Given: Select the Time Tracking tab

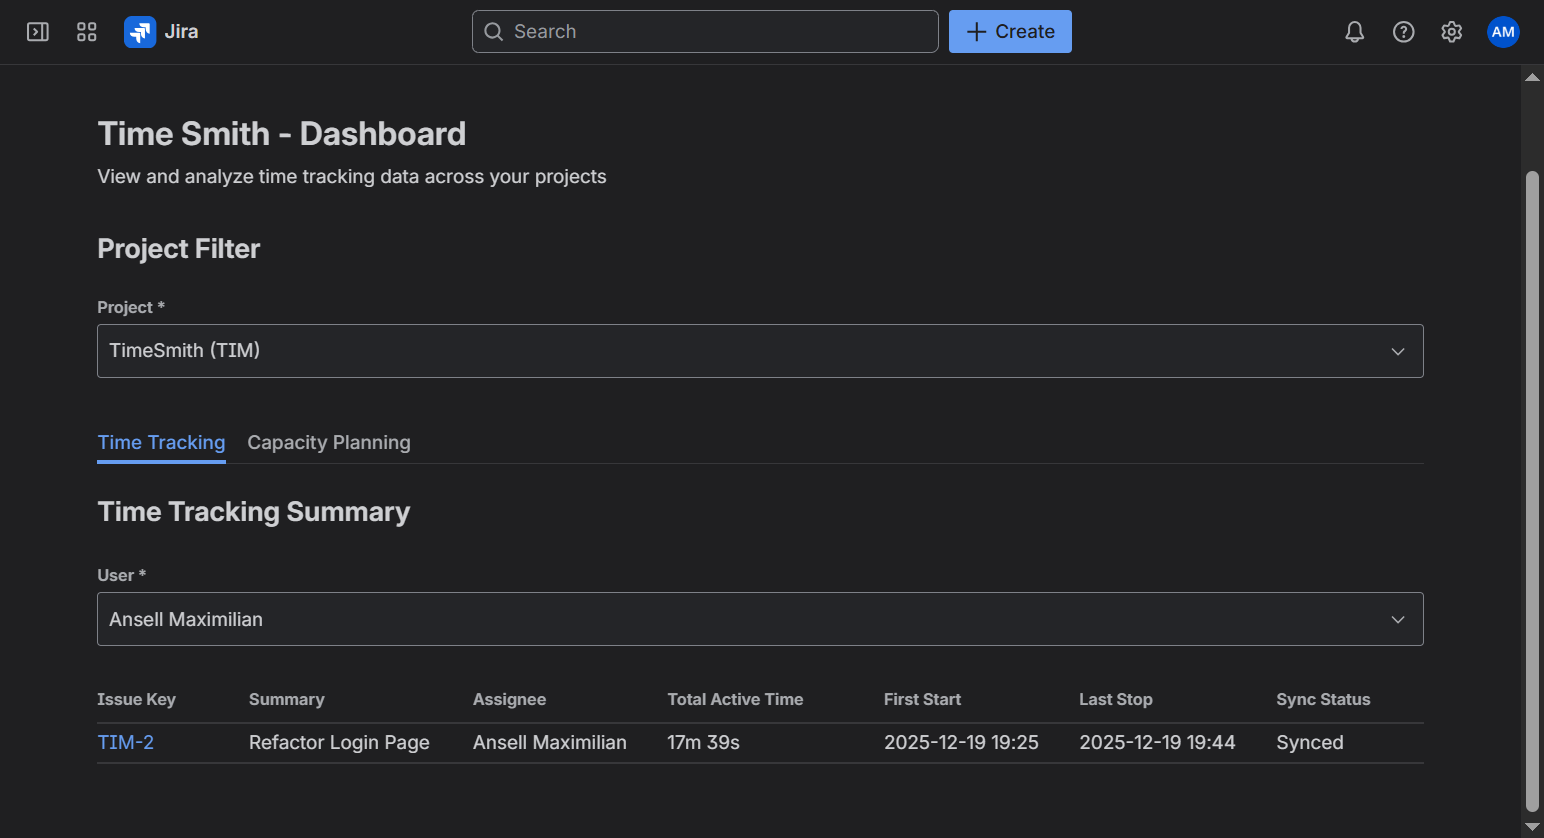Looking at the screenshot, I should click(161, 442).
